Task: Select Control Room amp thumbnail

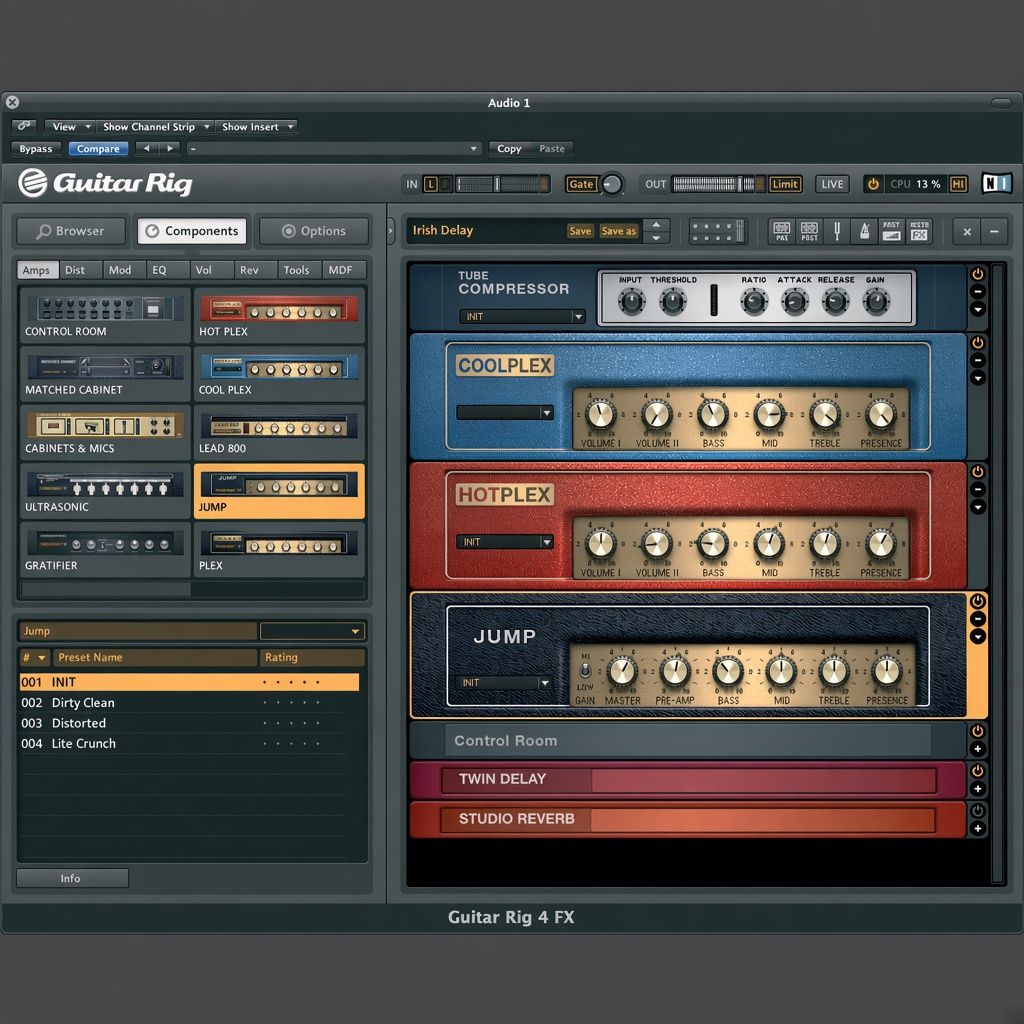Action: [x=104, y=315]
